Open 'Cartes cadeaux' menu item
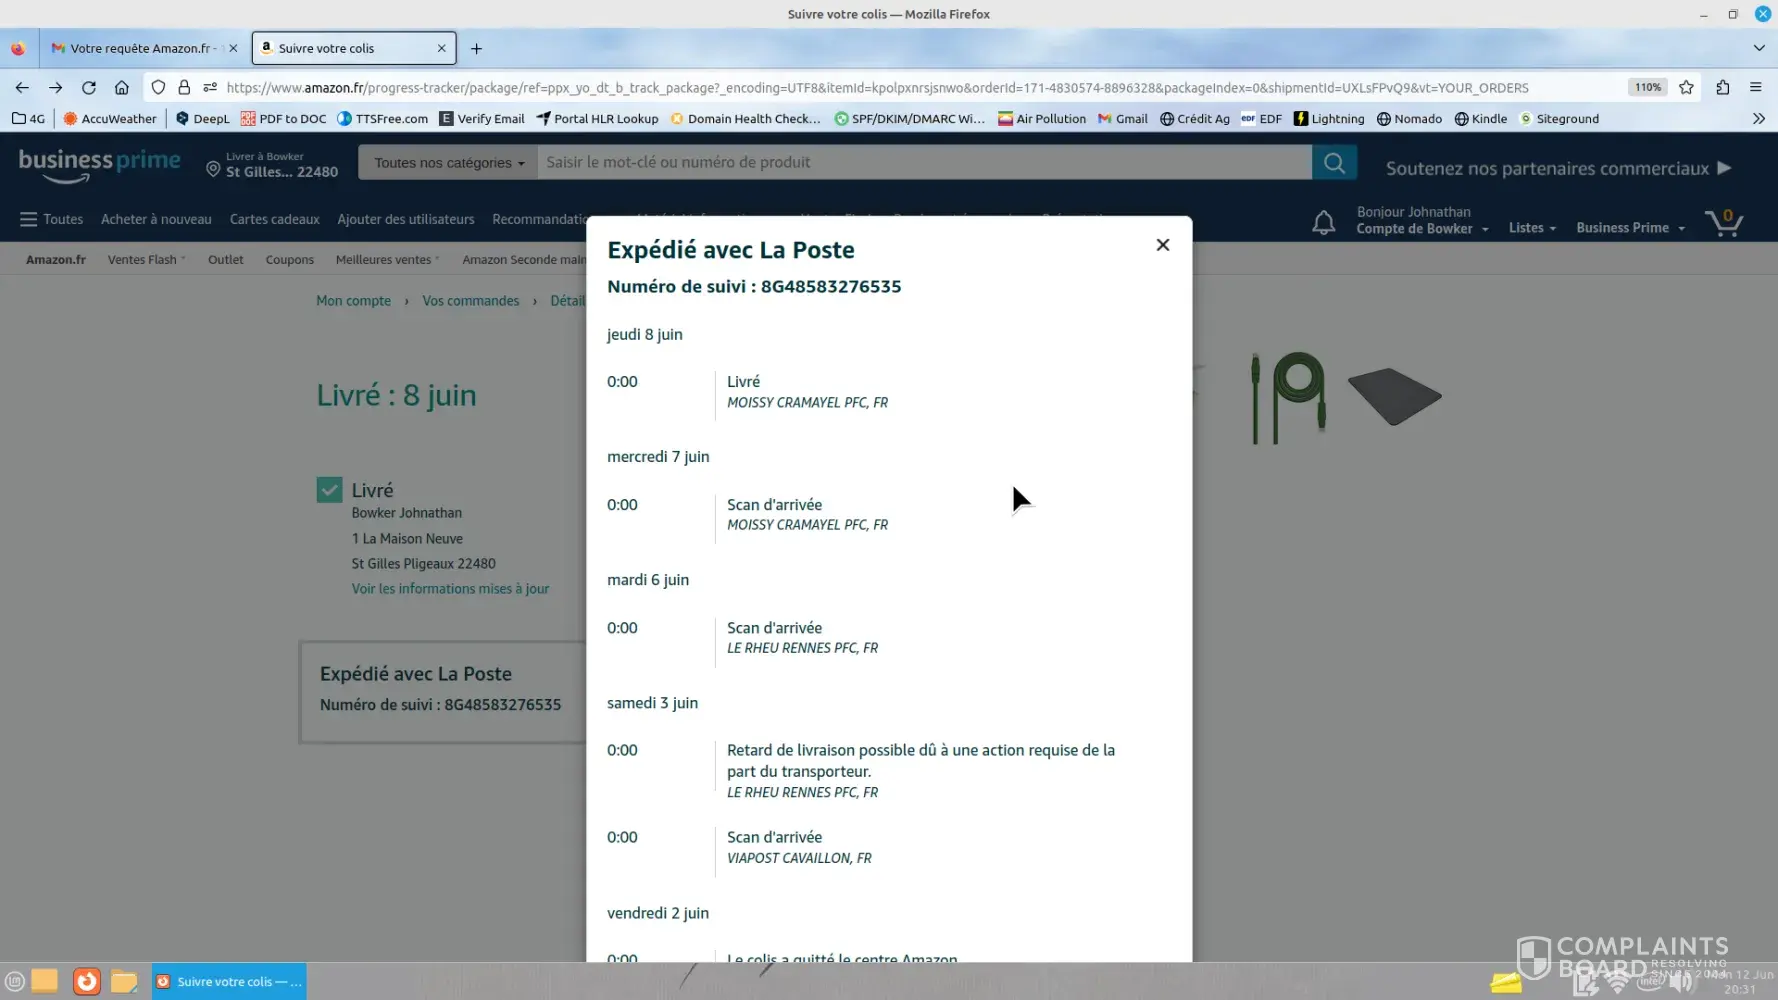 [275, 219]
